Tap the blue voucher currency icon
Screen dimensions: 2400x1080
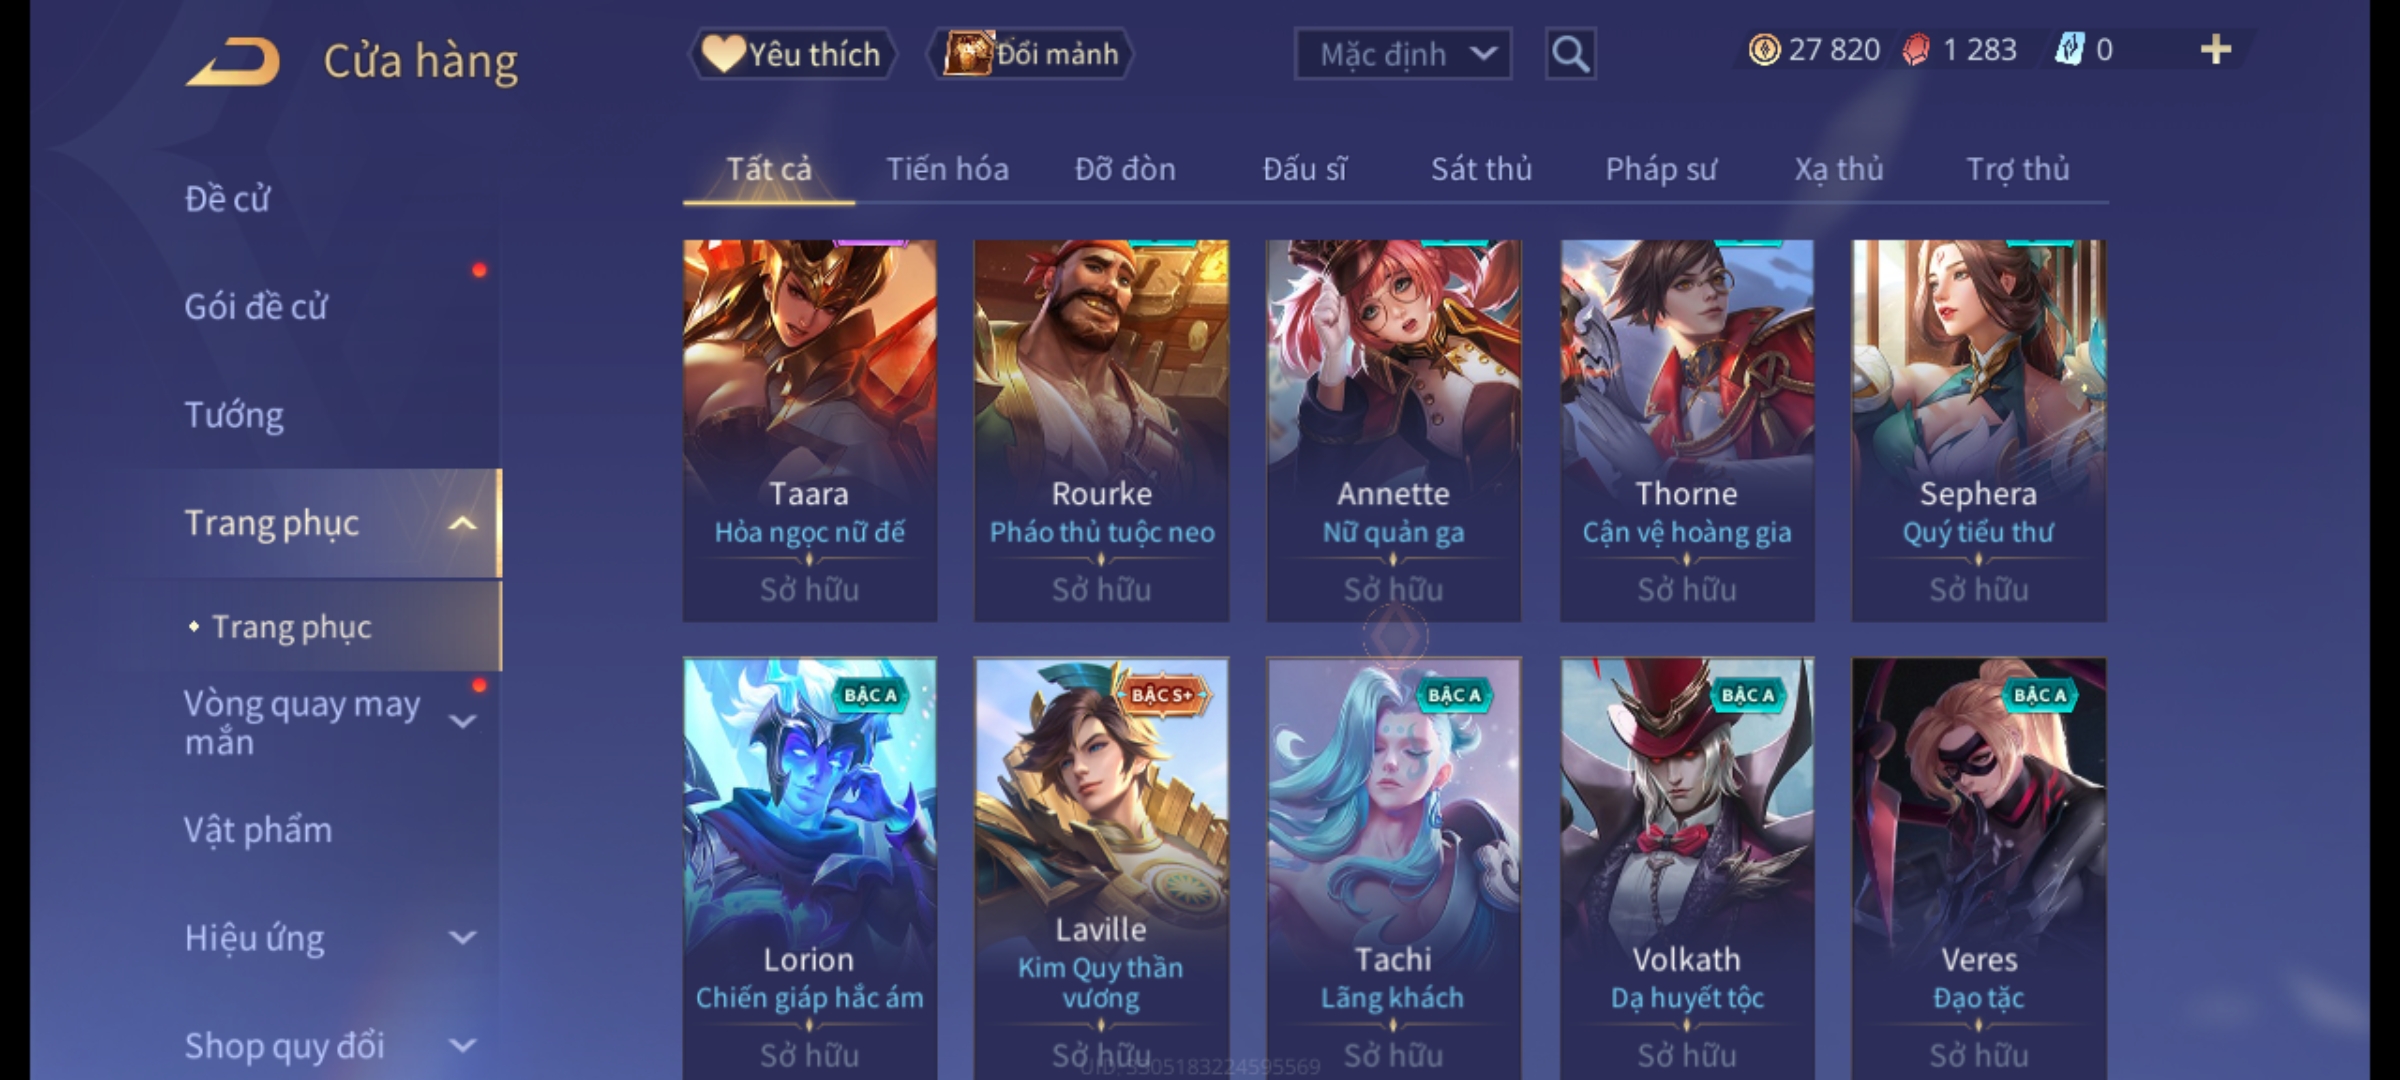click(x=2069, y=50)
